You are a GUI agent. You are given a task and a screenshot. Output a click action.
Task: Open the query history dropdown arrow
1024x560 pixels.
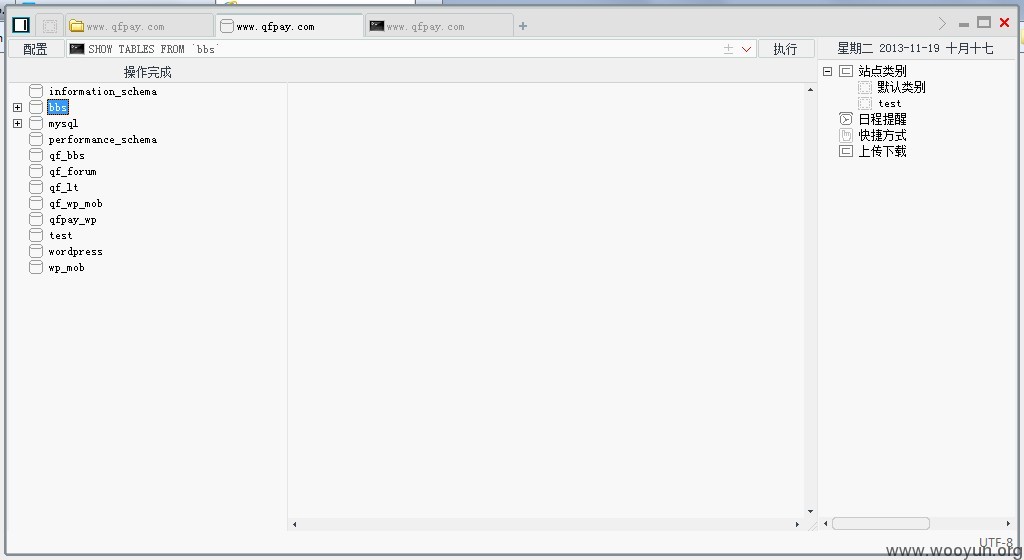point(746,49)
